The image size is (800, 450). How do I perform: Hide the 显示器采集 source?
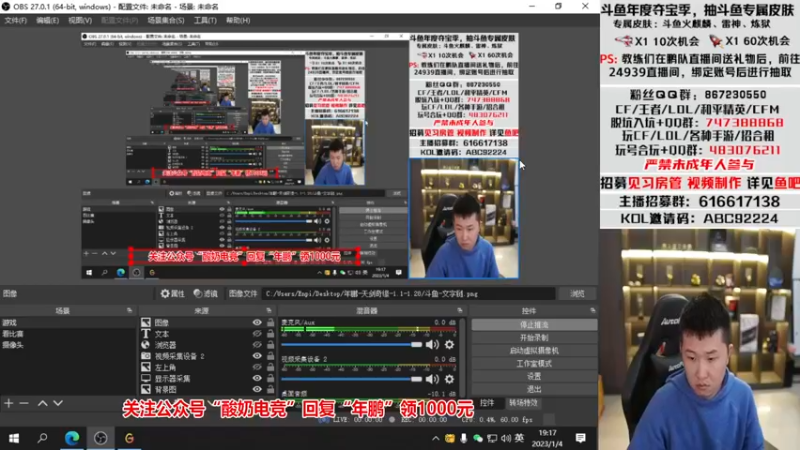257,379
